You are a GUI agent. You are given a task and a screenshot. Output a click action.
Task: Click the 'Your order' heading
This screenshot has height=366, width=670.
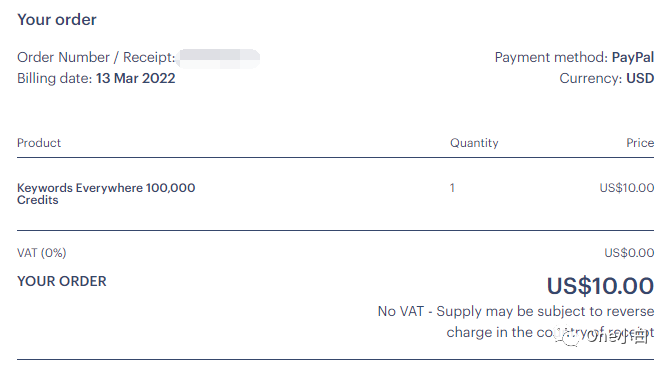click(57, 20)
